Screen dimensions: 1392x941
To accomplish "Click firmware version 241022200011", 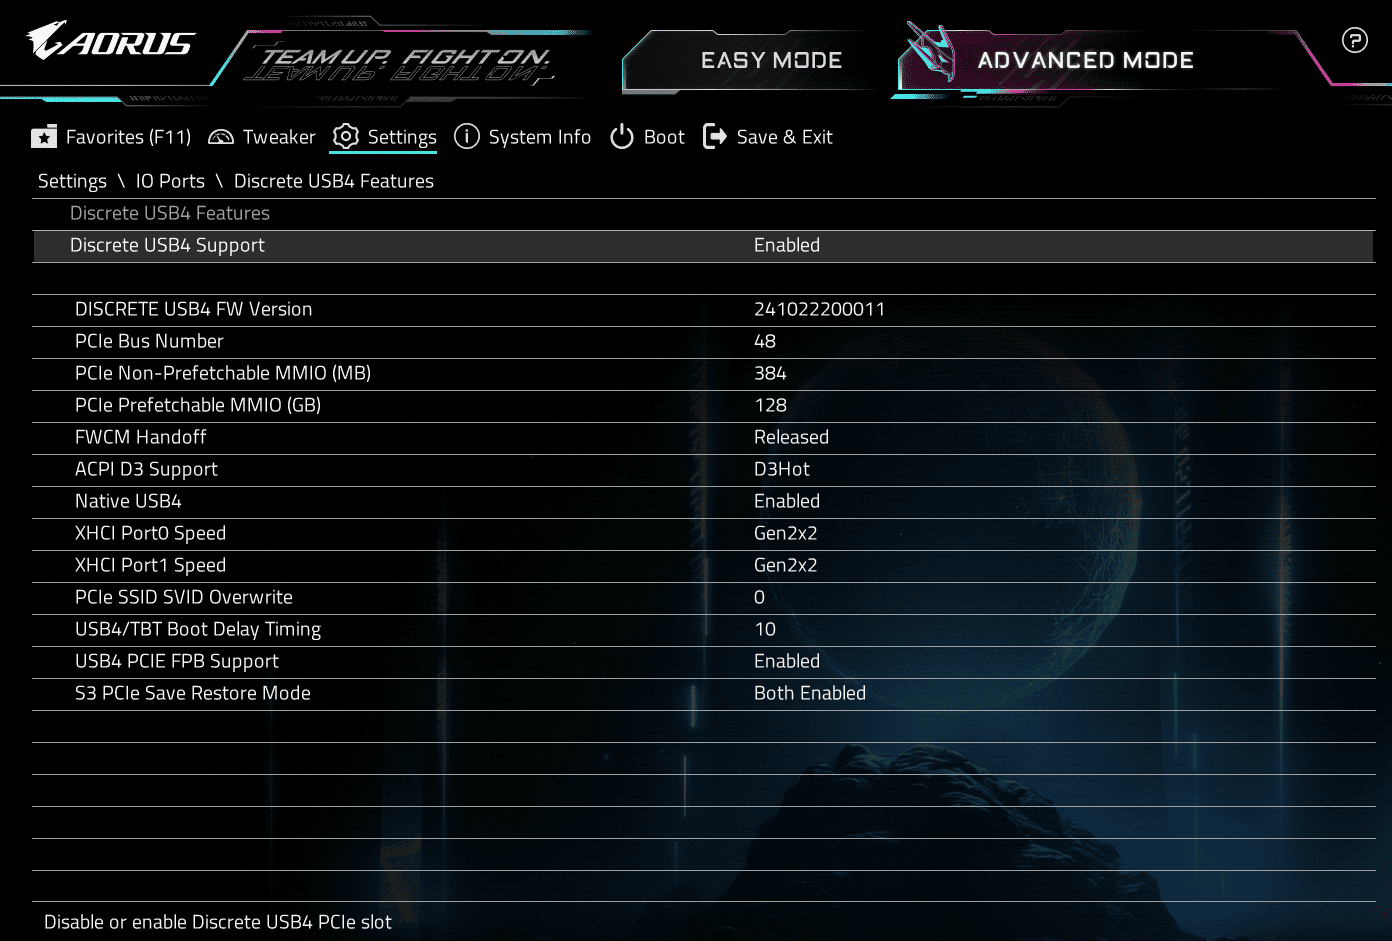I will (x=820, y=309).
